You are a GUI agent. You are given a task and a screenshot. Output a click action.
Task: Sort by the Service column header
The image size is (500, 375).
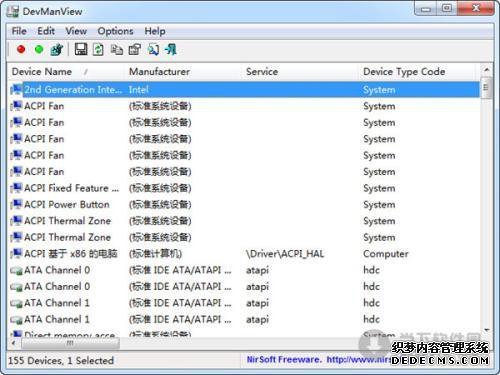coord(301,71)
